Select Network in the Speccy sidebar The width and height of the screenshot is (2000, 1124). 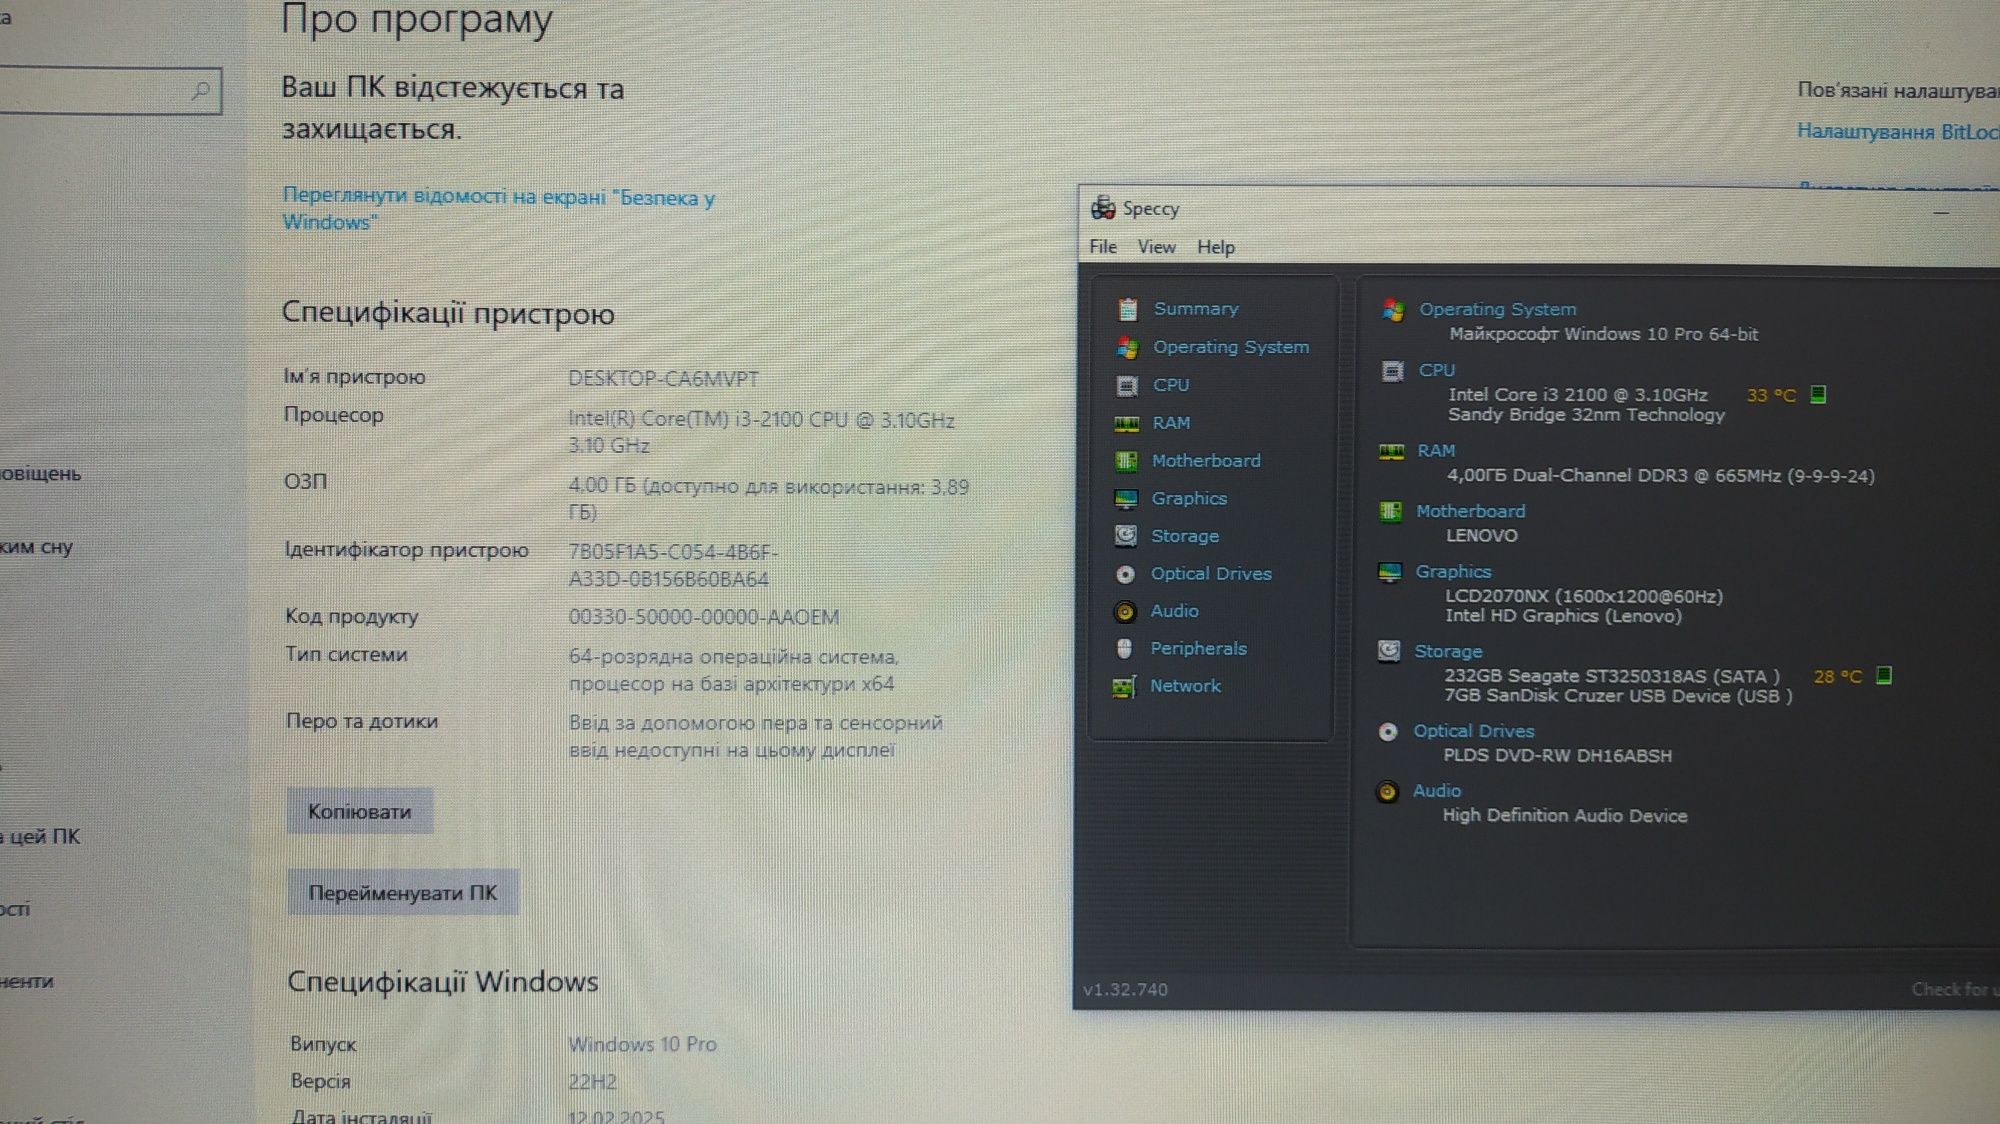1185,686
